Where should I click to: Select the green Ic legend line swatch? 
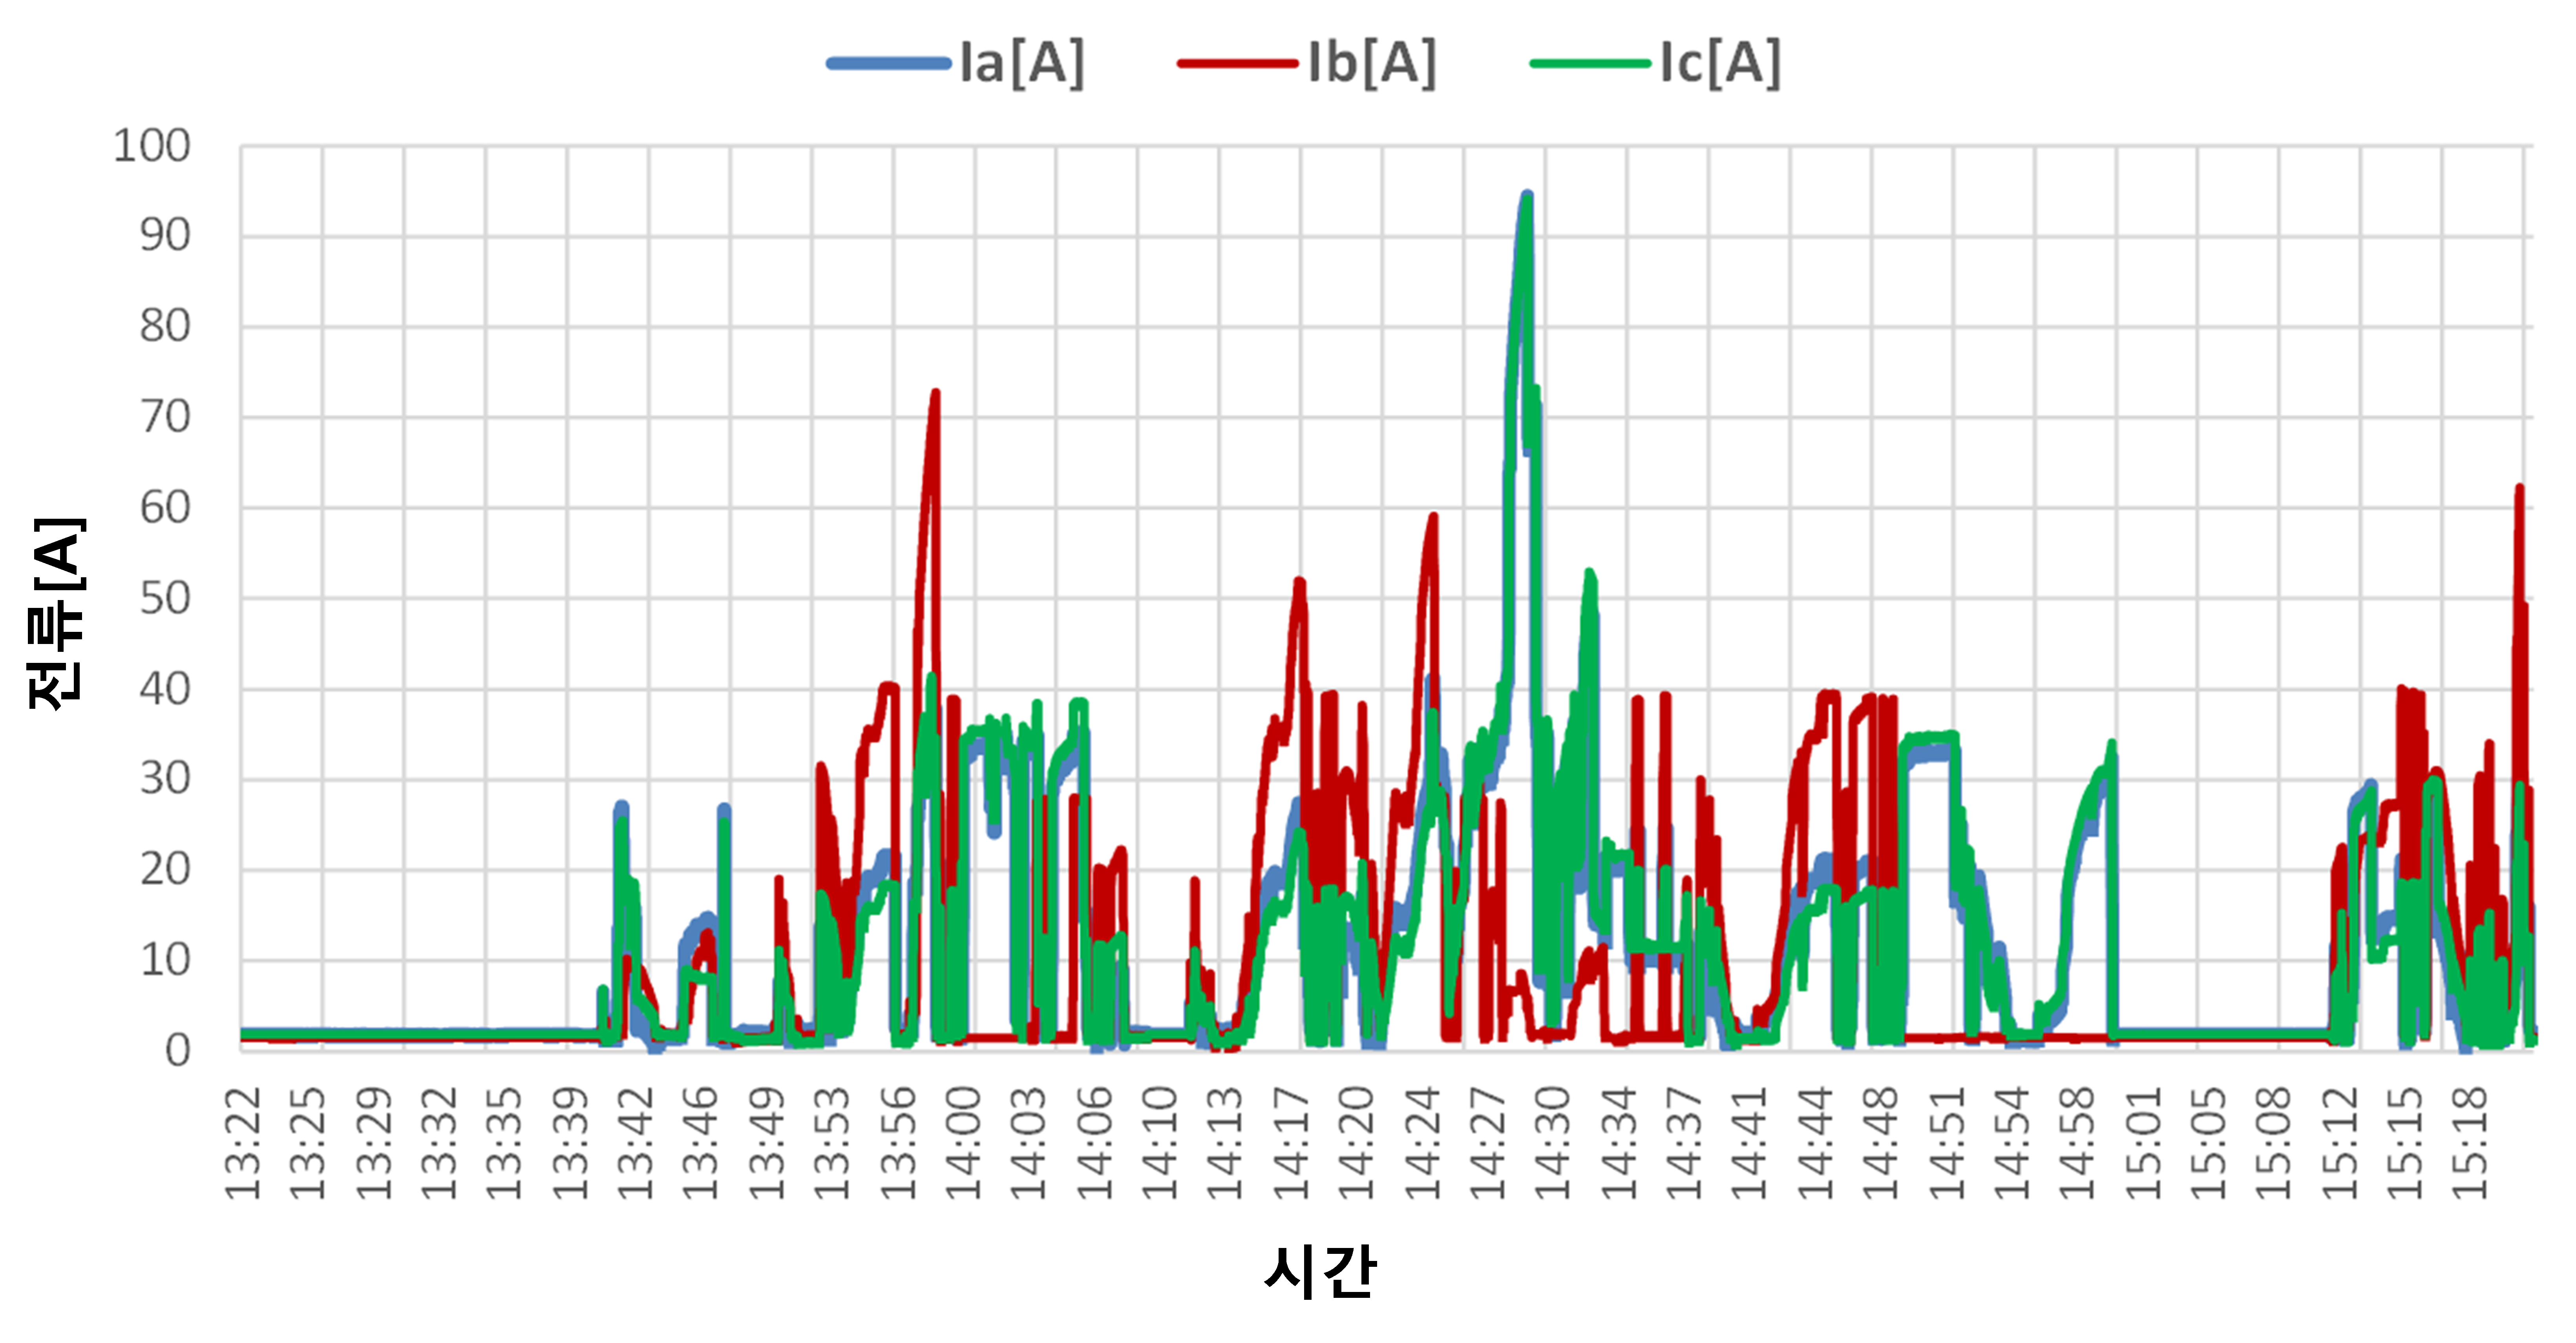(x=1590, y=64)
